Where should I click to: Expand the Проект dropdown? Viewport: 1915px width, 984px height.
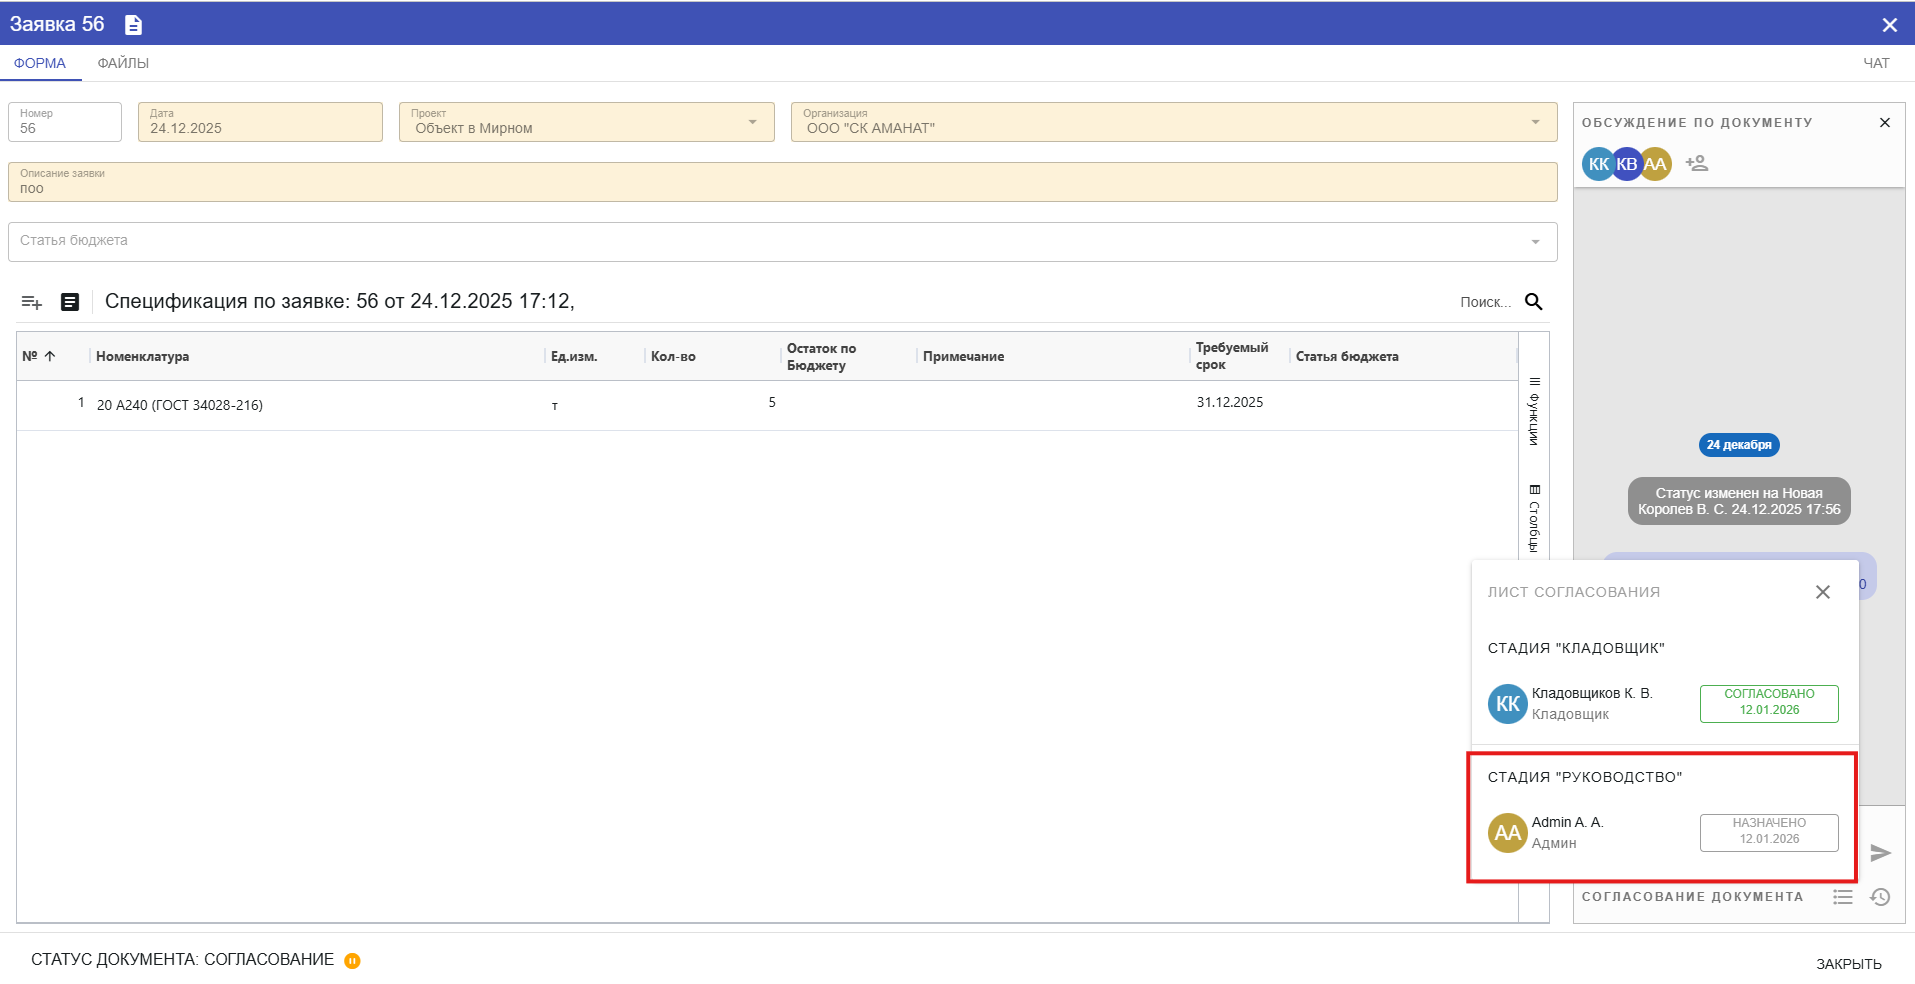pyautogui.click(x=752, y=122)
